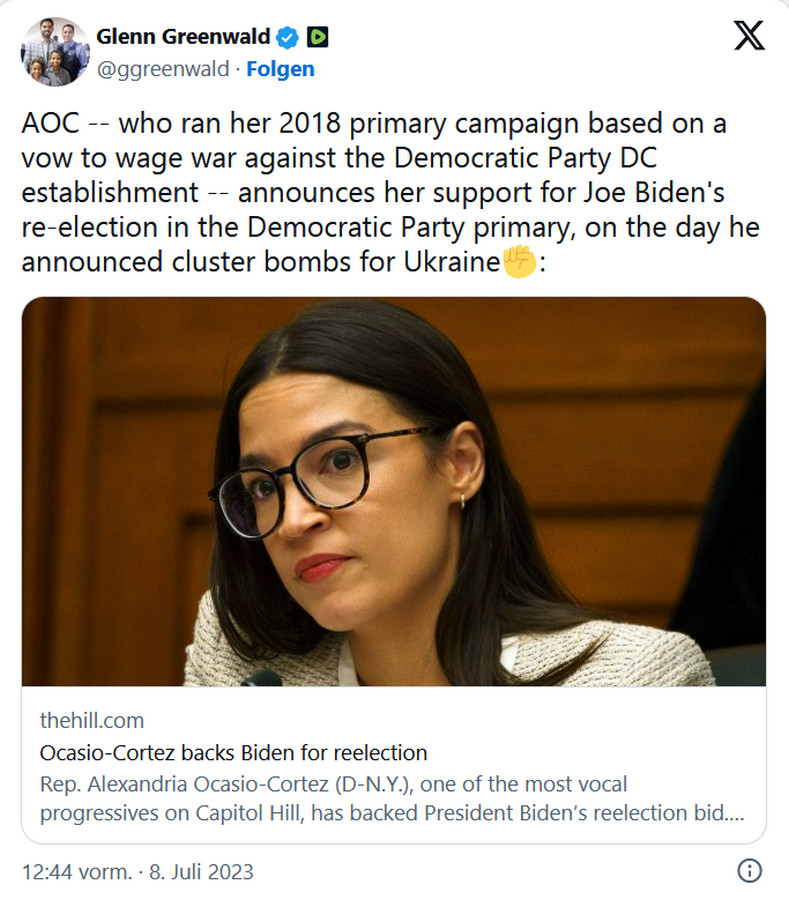The image size is (789, 900).
Task: Click the "12:44 vorm." time stamp
Action: 76,871
